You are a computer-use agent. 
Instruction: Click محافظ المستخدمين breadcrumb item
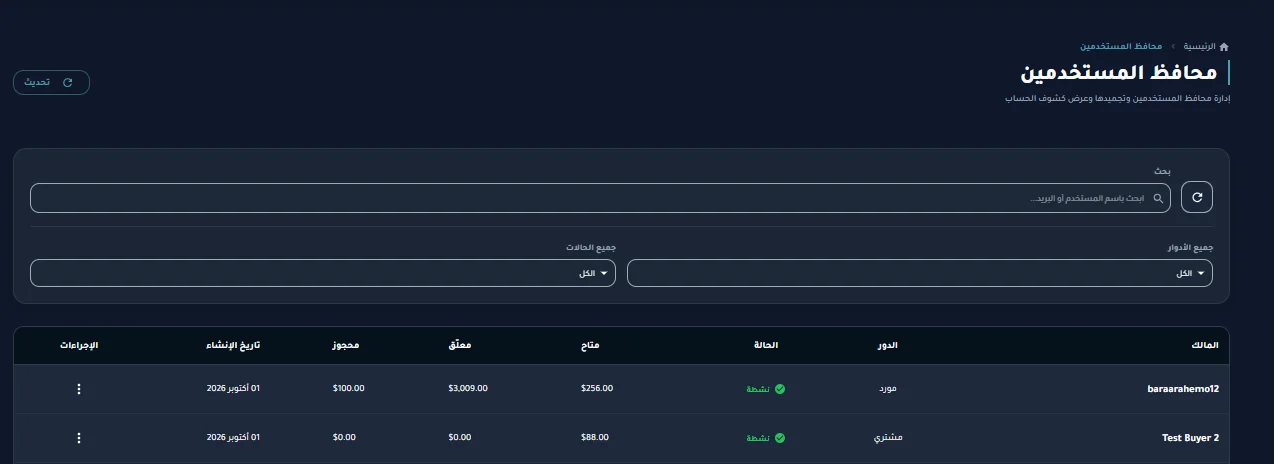point(1121,47)
